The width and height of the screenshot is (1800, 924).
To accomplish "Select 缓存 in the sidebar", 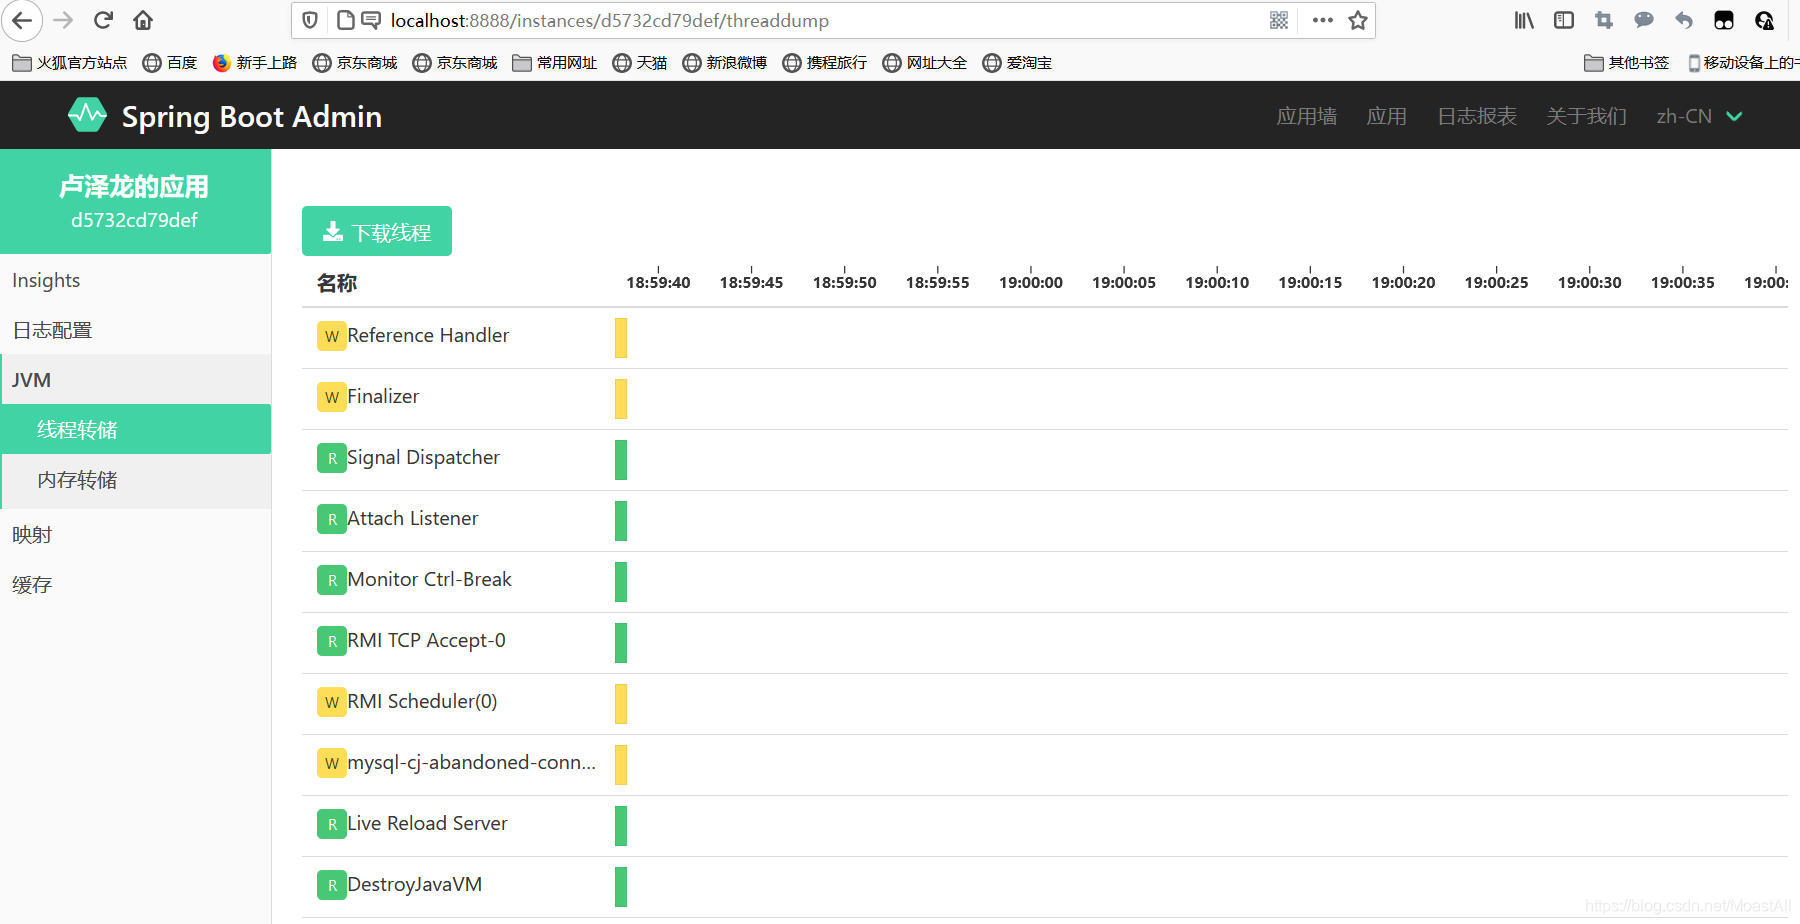I will 135,585.
